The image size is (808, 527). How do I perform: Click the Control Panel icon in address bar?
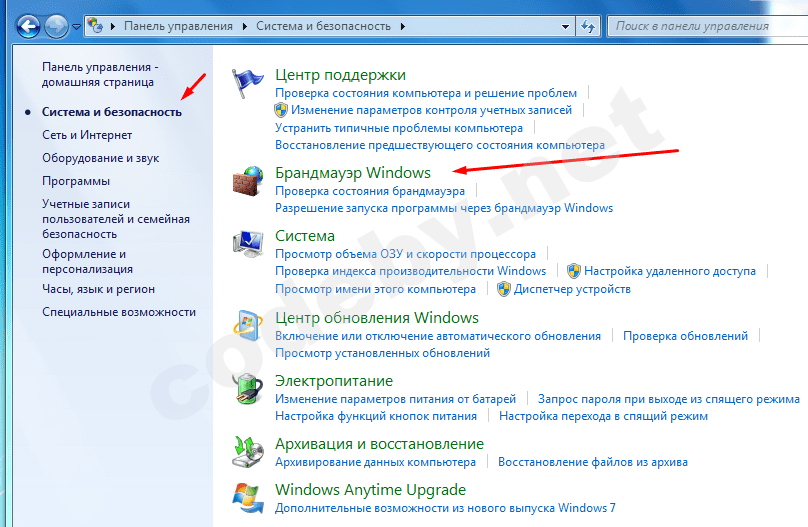[95, 25]
